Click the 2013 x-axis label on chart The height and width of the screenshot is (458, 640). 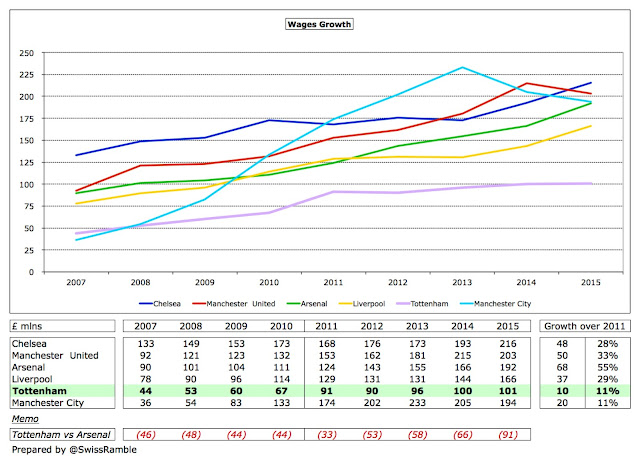[x=462, y=282]
